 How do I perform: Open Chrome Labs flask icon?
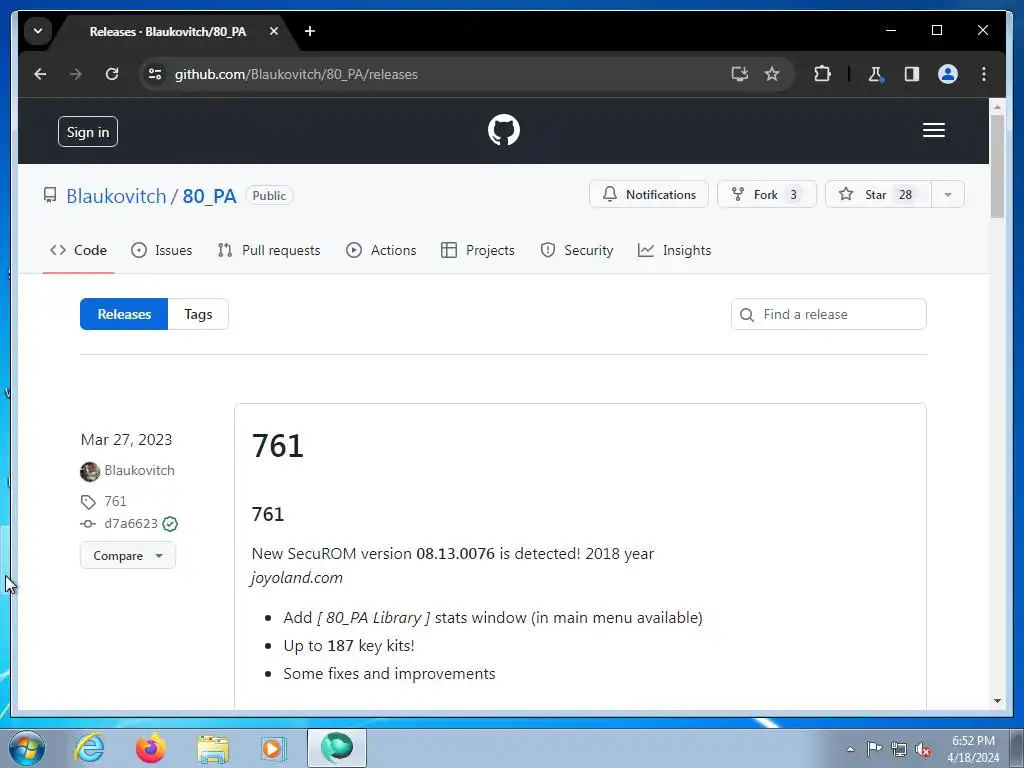(876, 74)
